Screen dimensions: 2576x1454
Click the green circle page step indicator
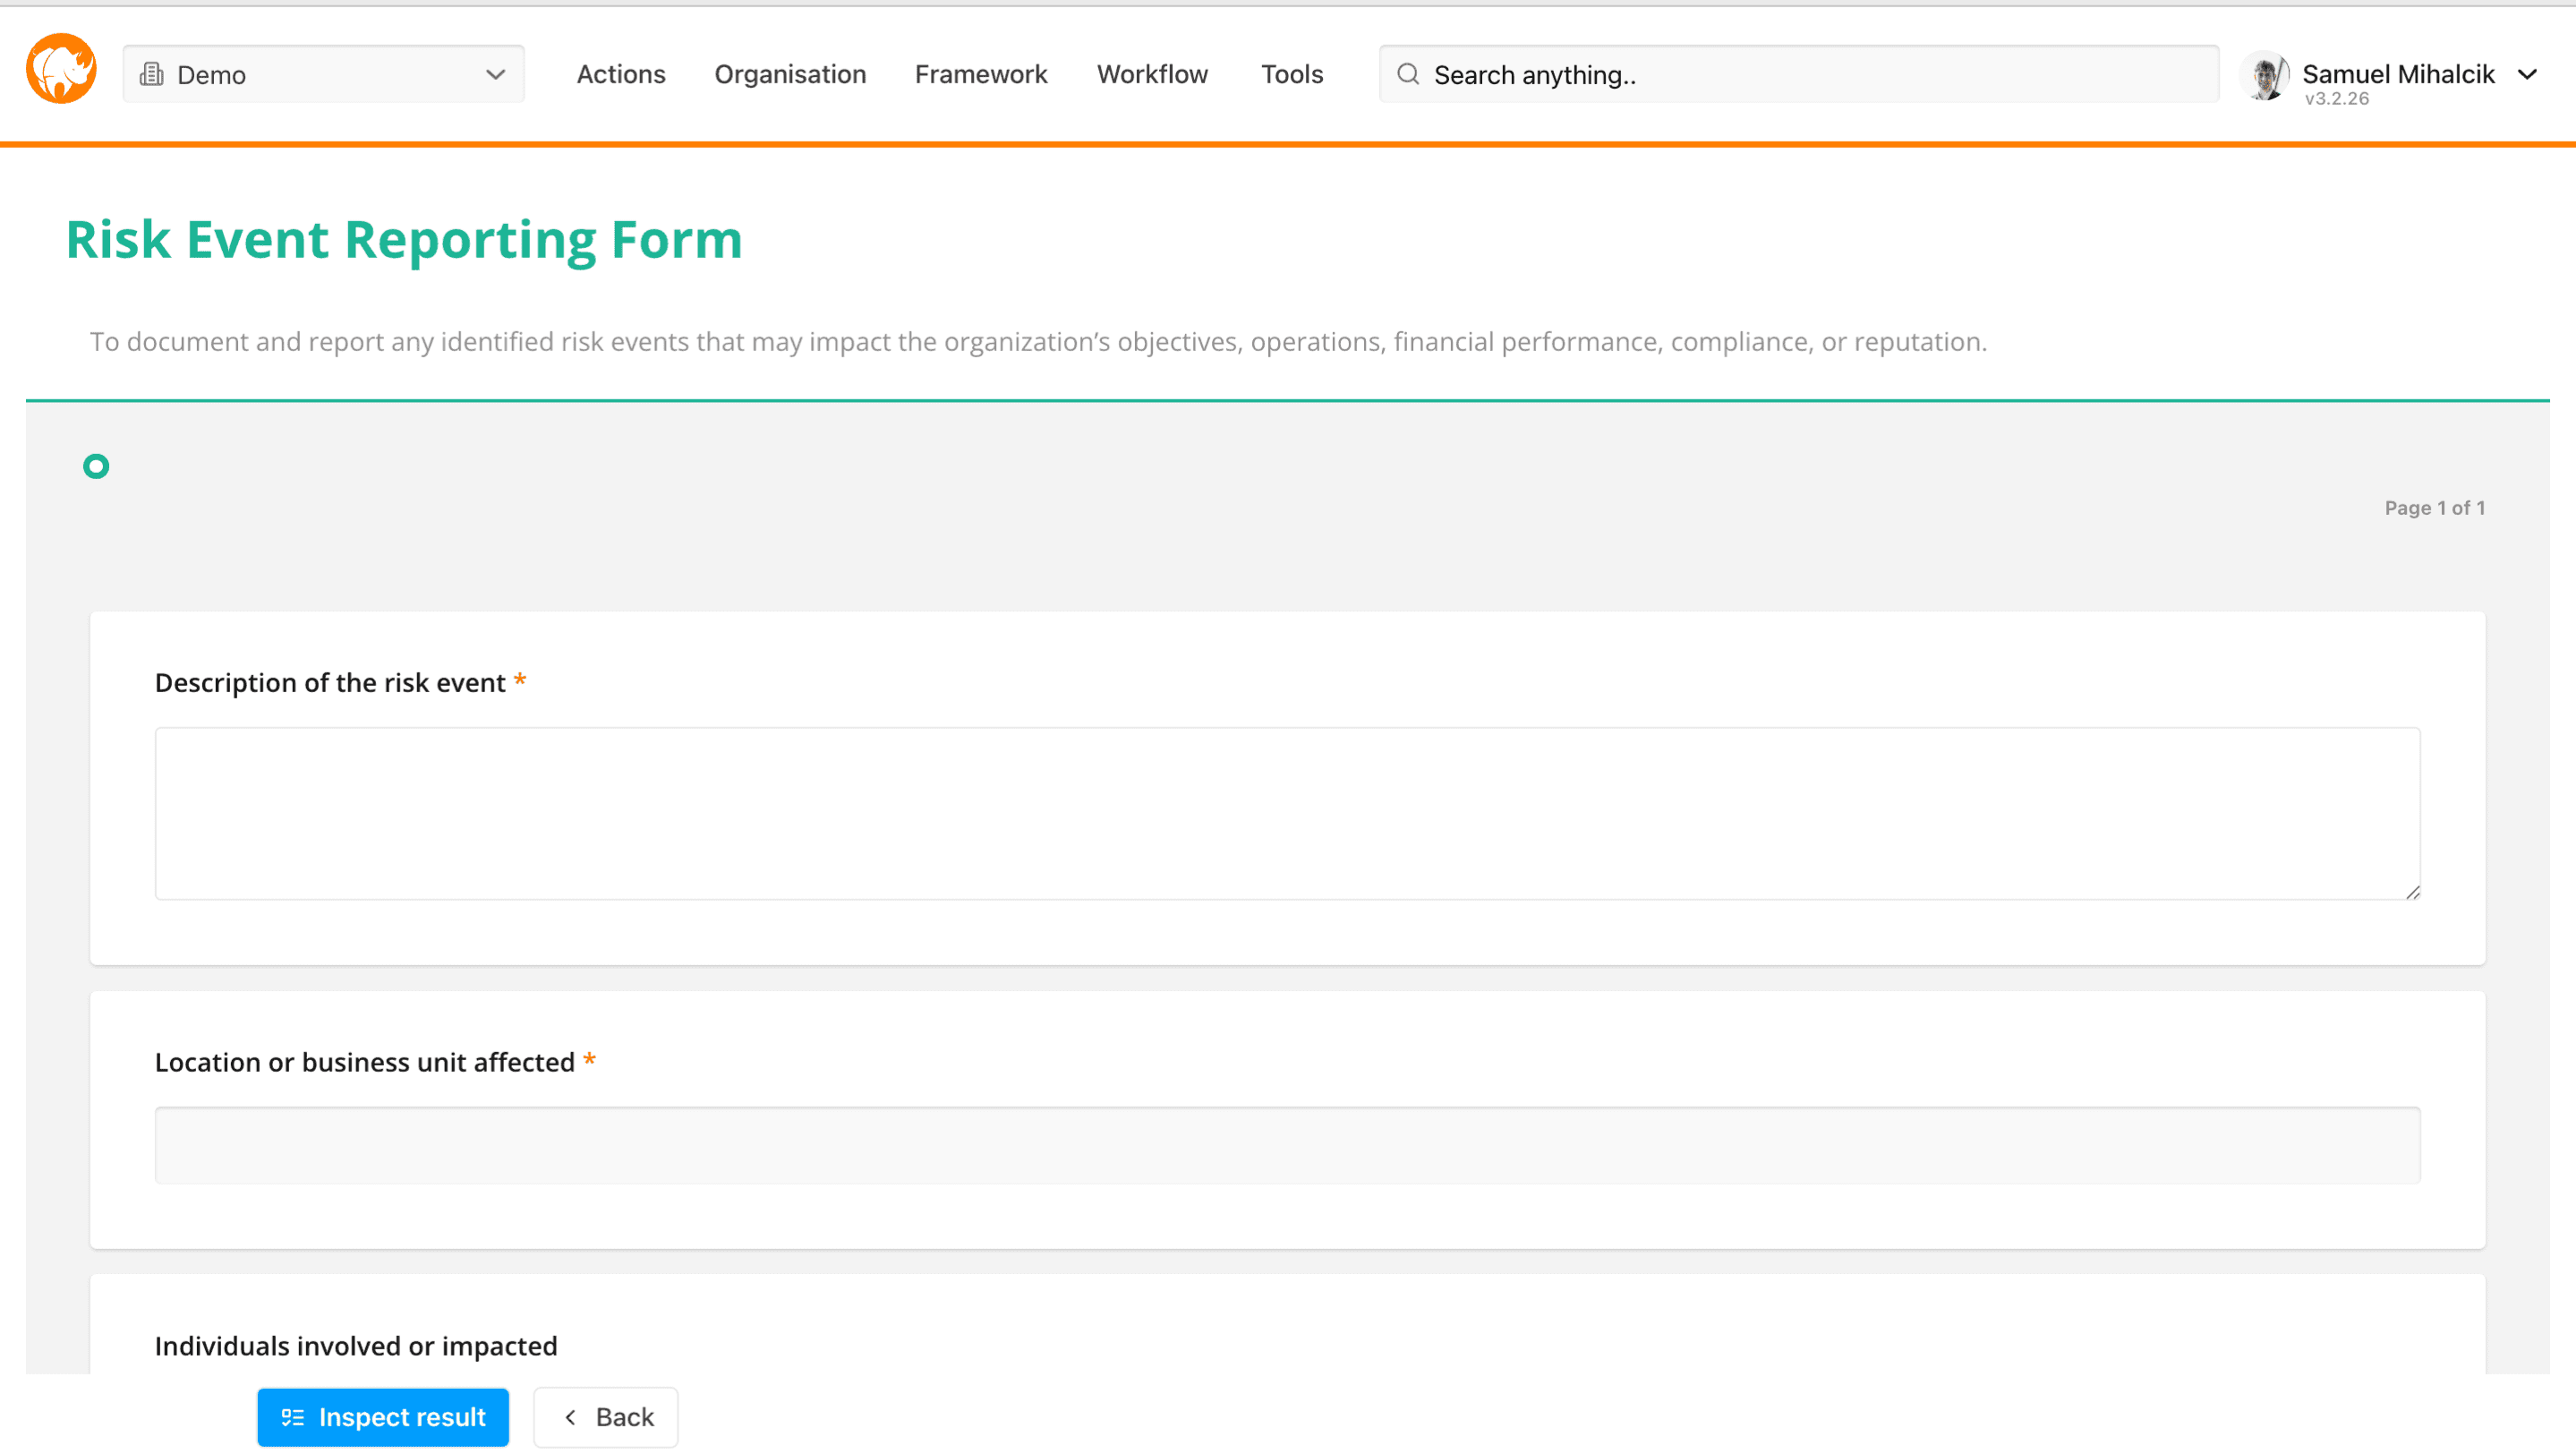(x=96, y=466)
